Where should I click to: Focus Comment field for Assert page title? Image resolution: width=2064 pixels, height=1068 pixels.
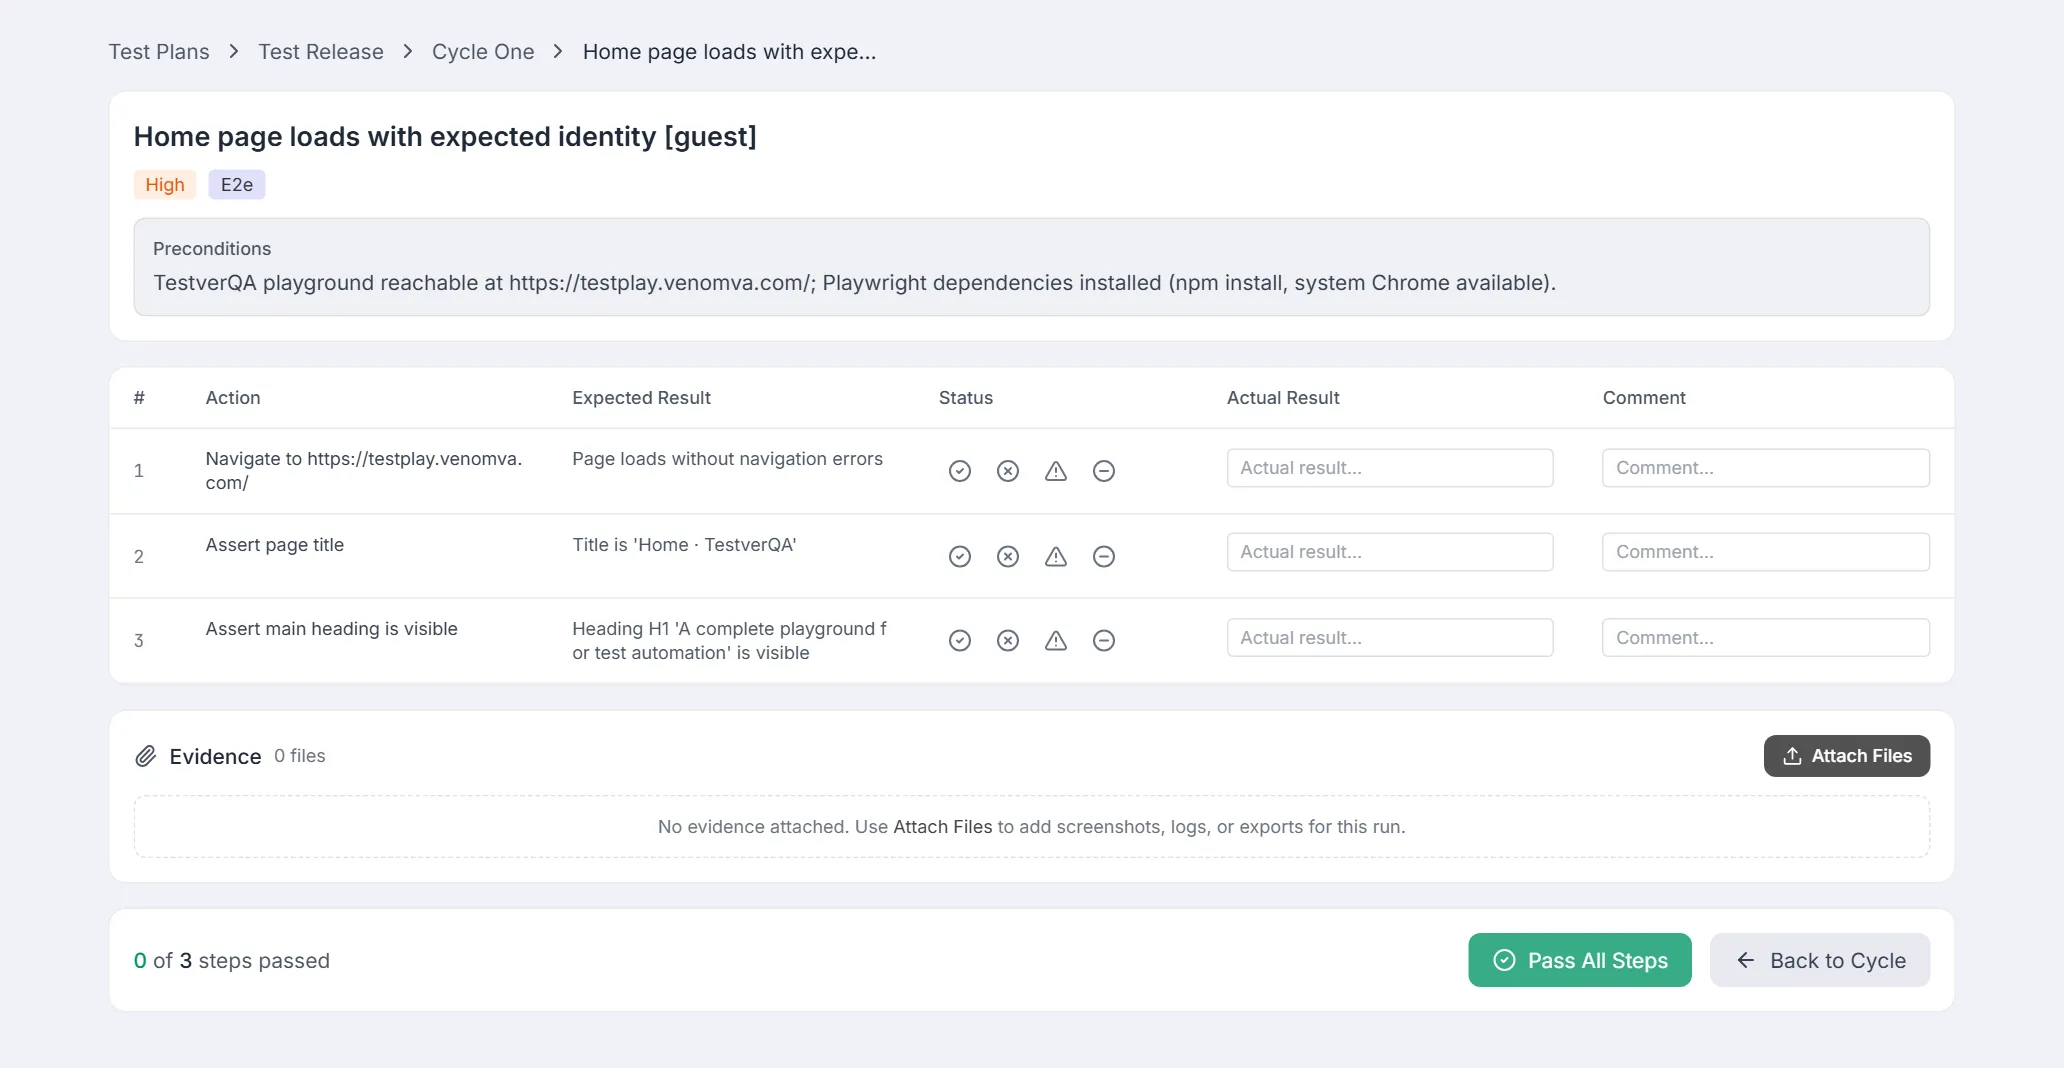[1766, 552]
